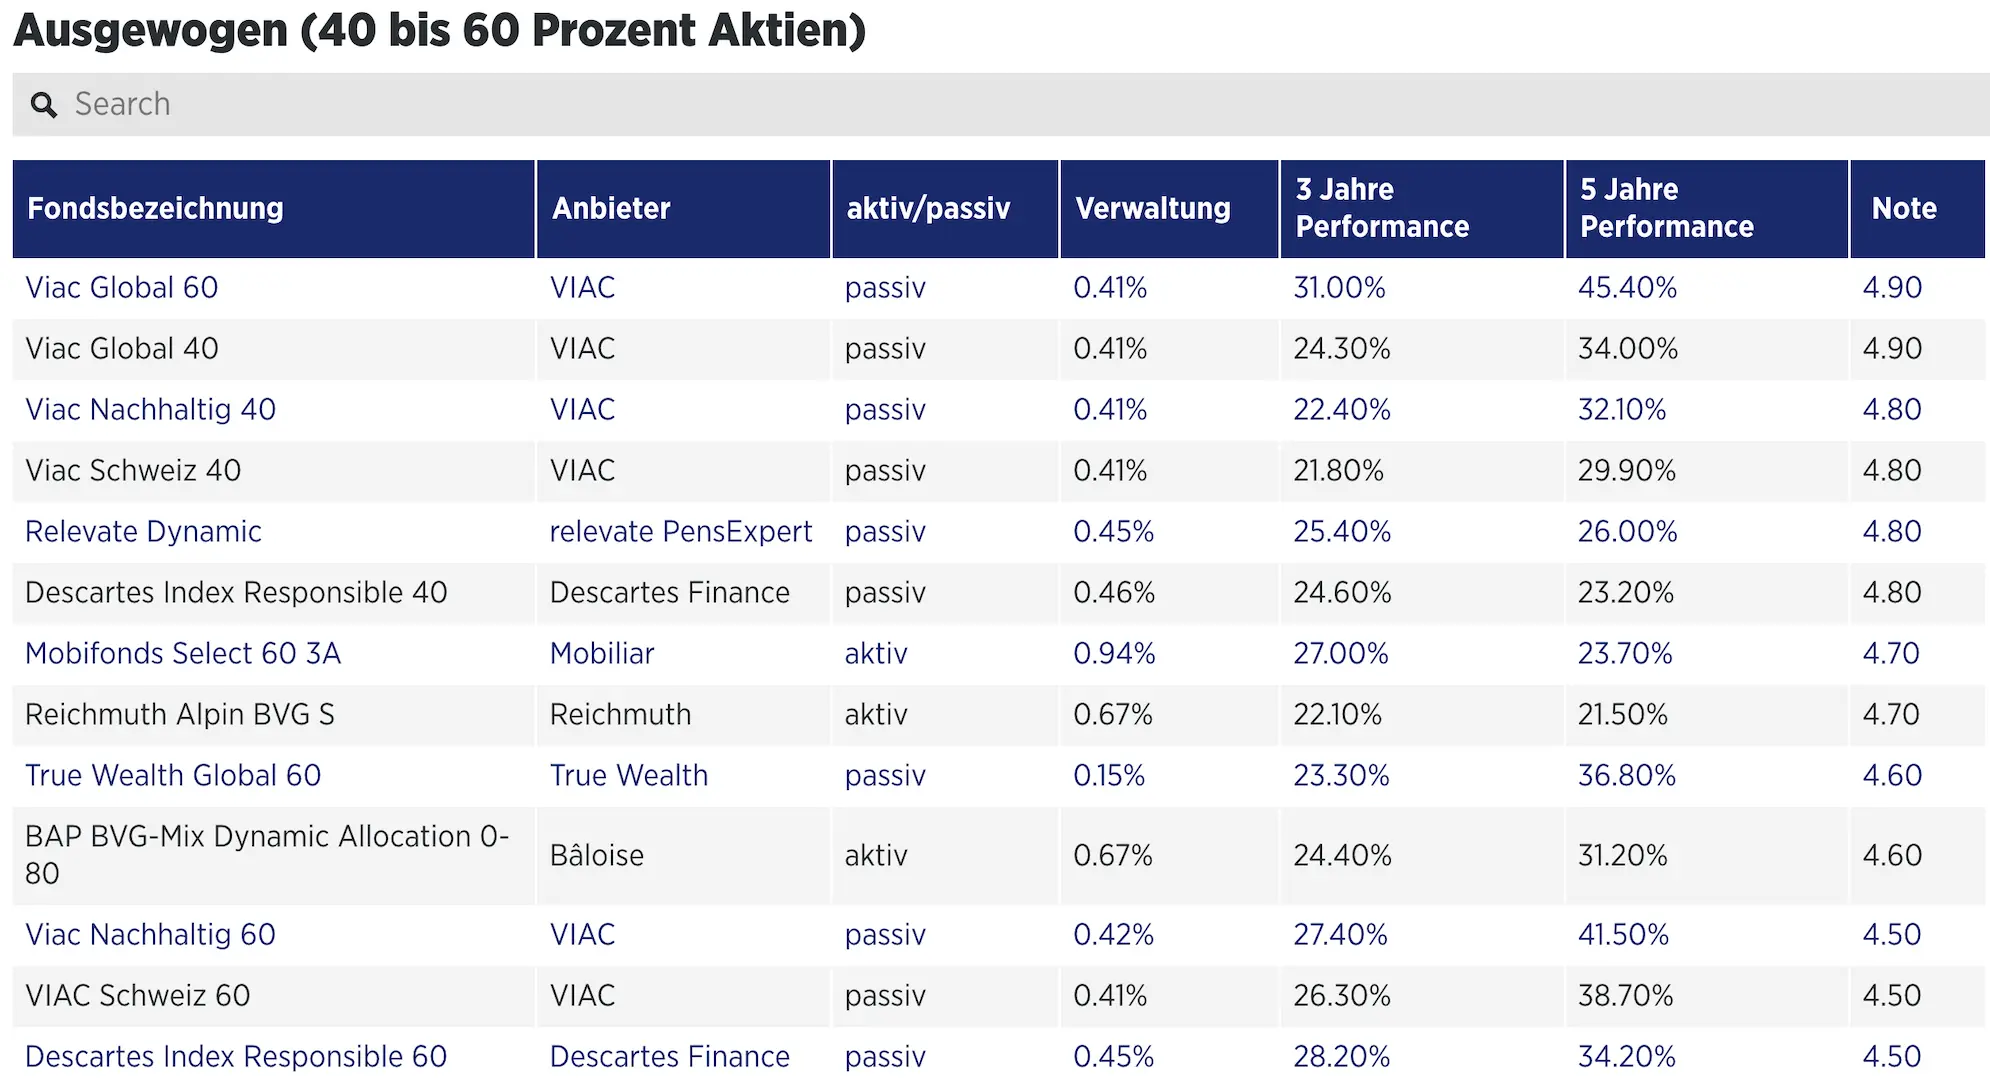
Task: Click the True Wealth provider link
Action: [628, 775]
